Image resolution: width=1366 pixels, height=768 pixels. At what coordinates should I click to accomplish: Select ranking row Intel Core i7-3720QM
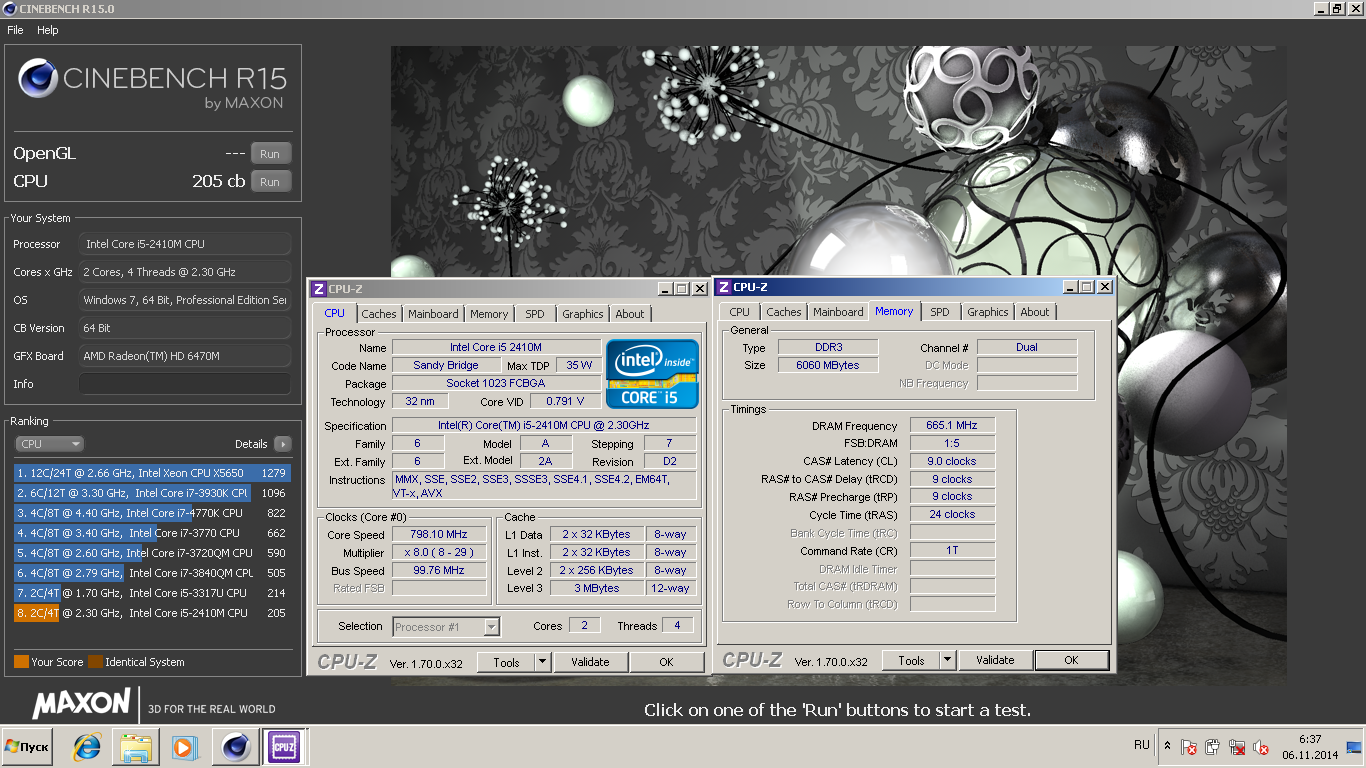[x=152, y=553]
